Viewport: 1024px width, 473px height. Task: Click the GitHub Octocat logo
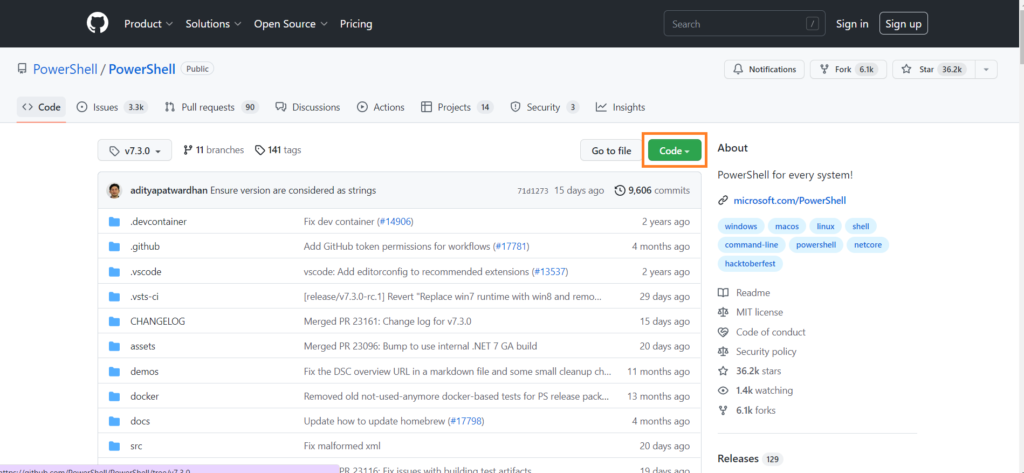tap(97, 24)
